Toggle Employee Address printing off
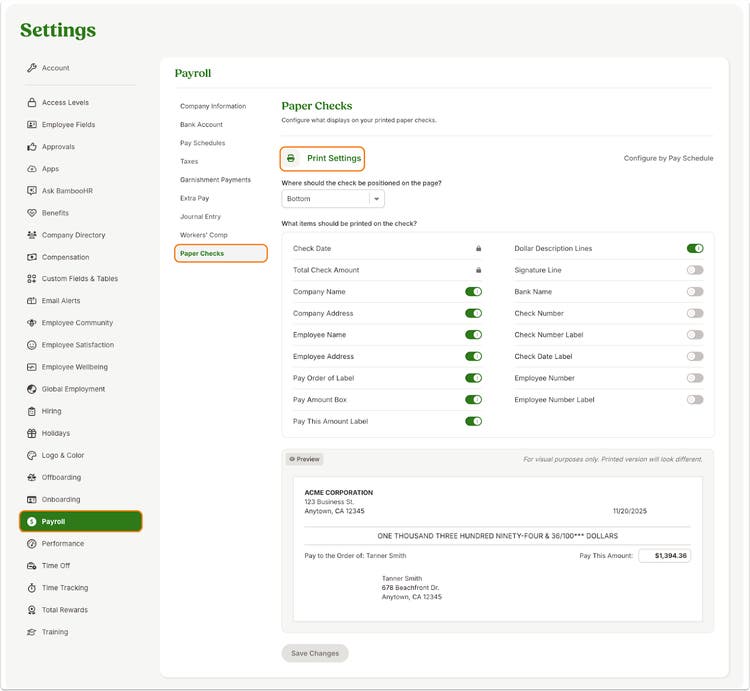 [x=474, y=356]
